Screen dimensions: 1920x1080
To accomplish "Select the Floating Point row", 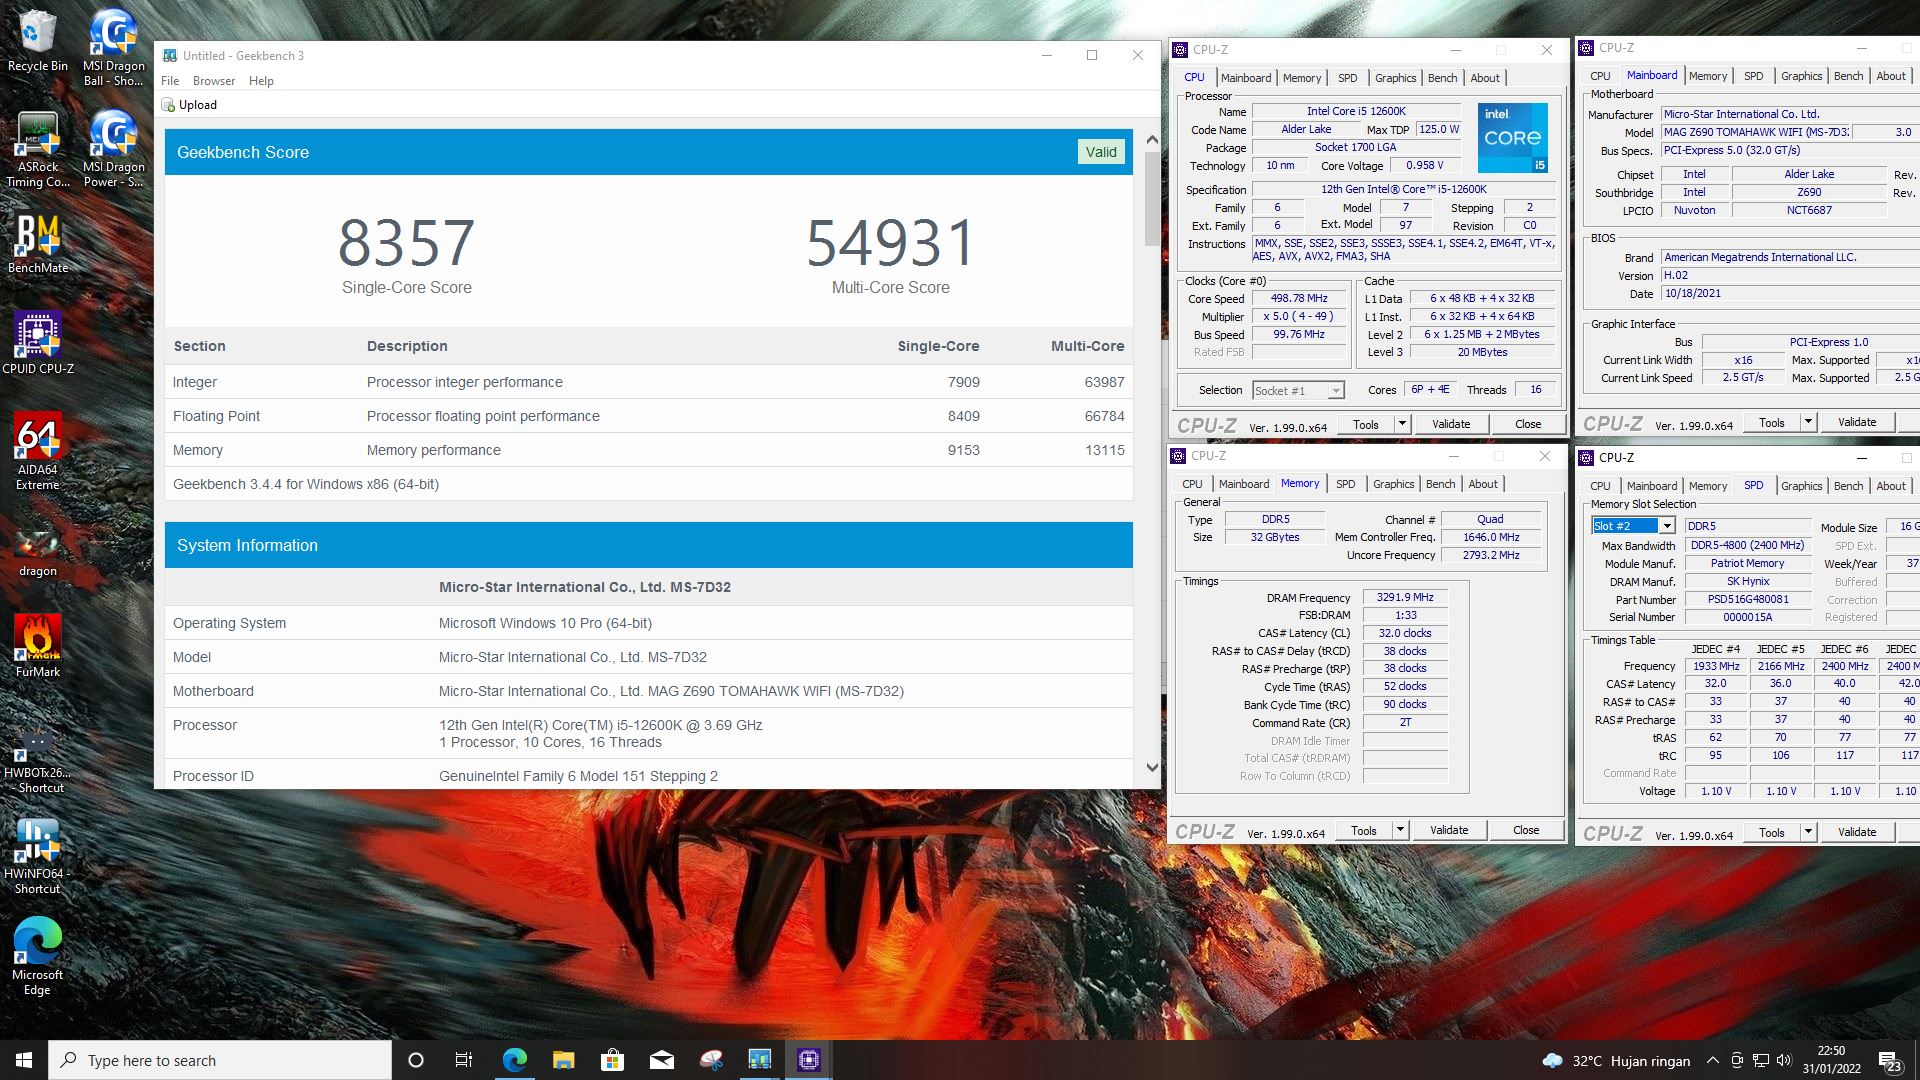I will 648,416.
